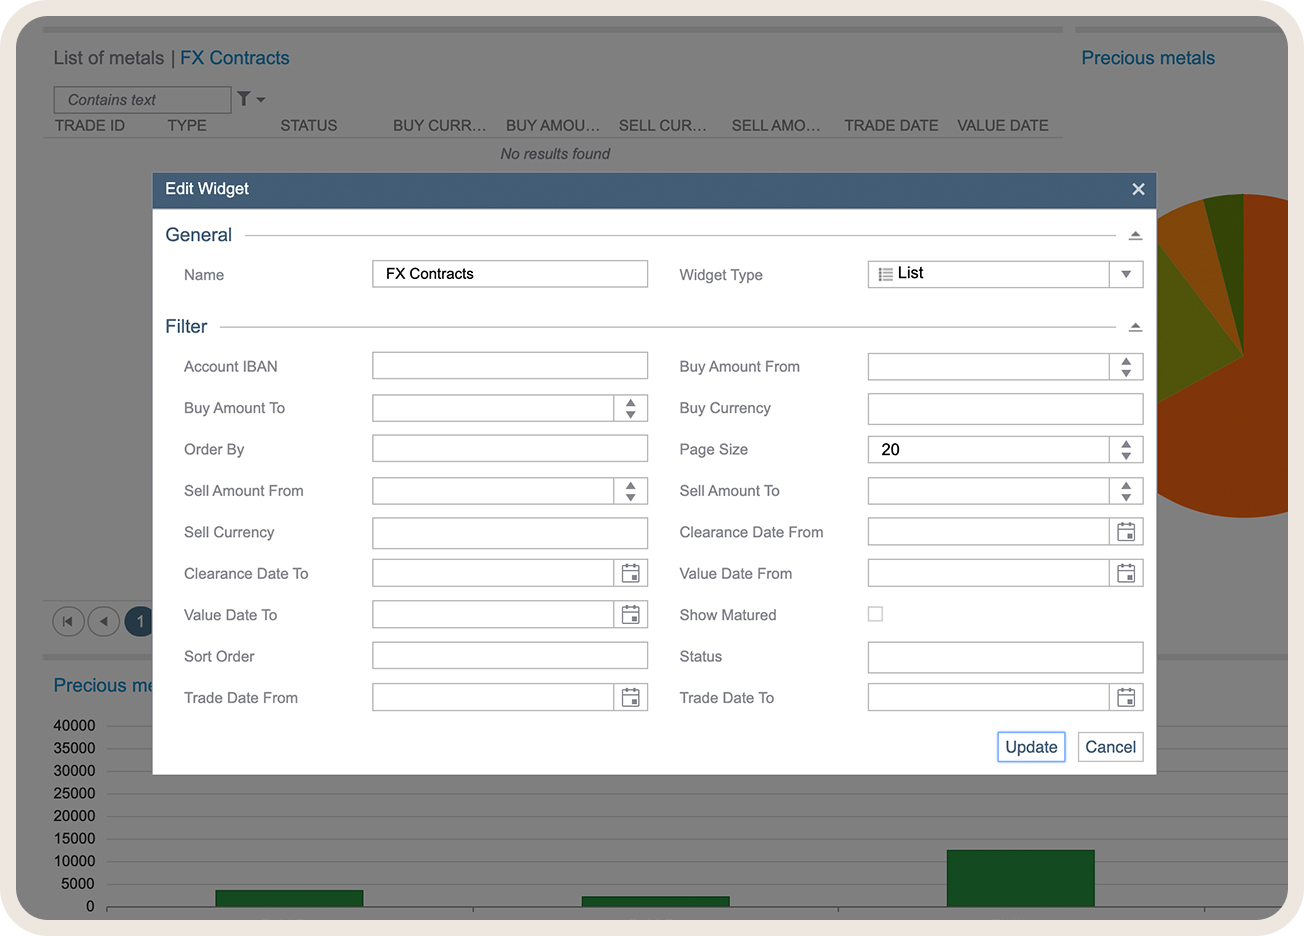The height and width of the screenshot is (936, 1304).
Task: Open the Value Date To calendar picker
Action: click(x=630, y=615)
